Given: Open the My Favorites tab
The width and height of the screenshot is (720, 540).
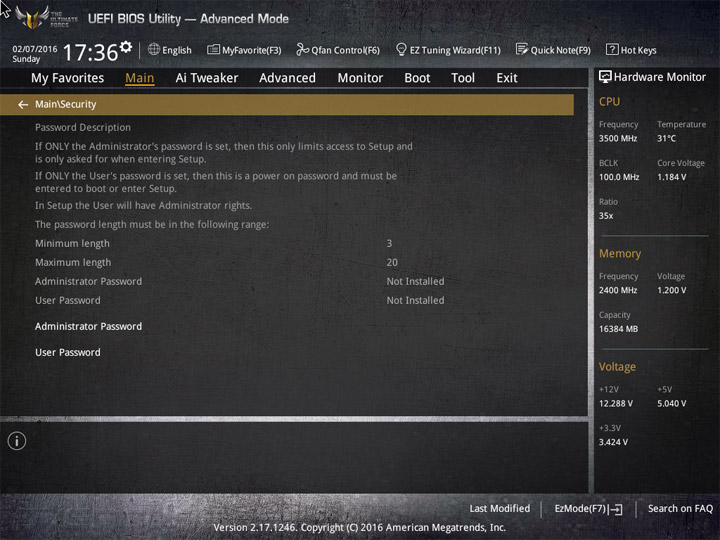Looking at the screenshot, I should coord(68,78).
